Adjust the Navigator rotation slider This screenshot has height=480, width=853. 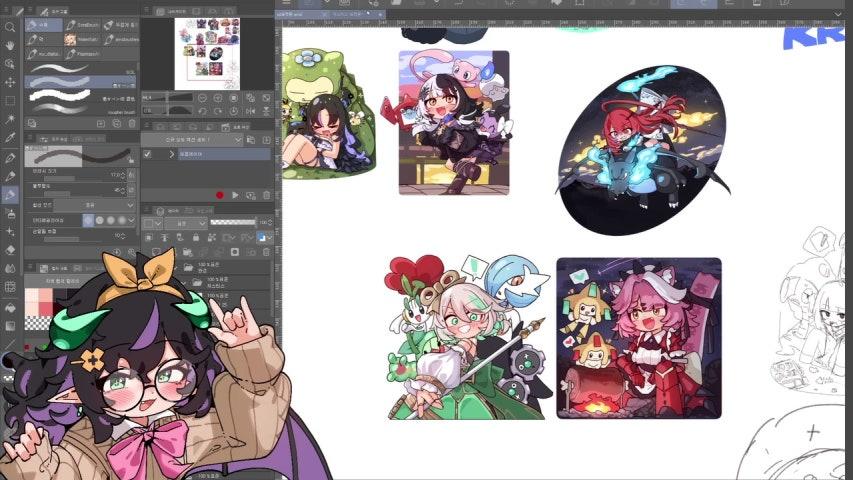[x=167, y=111]
